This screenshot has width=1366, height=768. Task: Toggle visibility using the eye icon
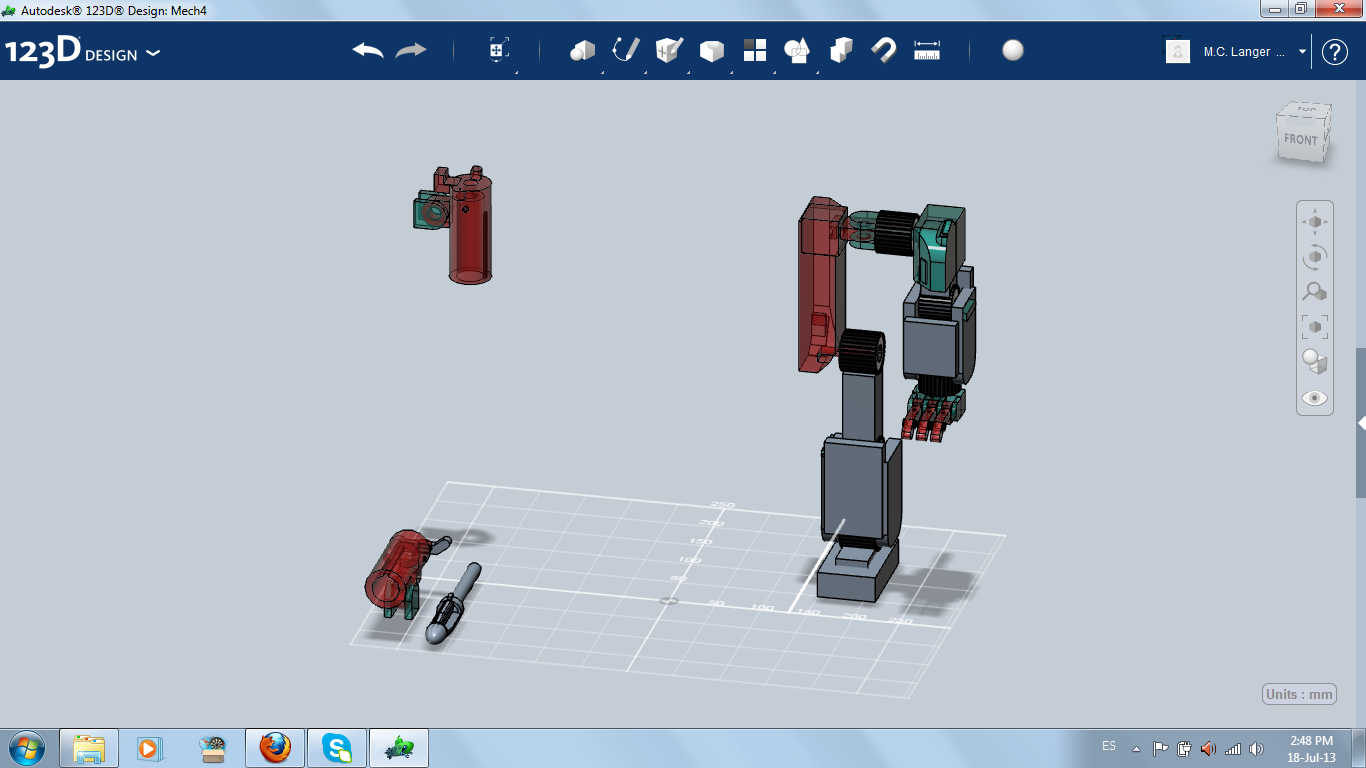1314,397
